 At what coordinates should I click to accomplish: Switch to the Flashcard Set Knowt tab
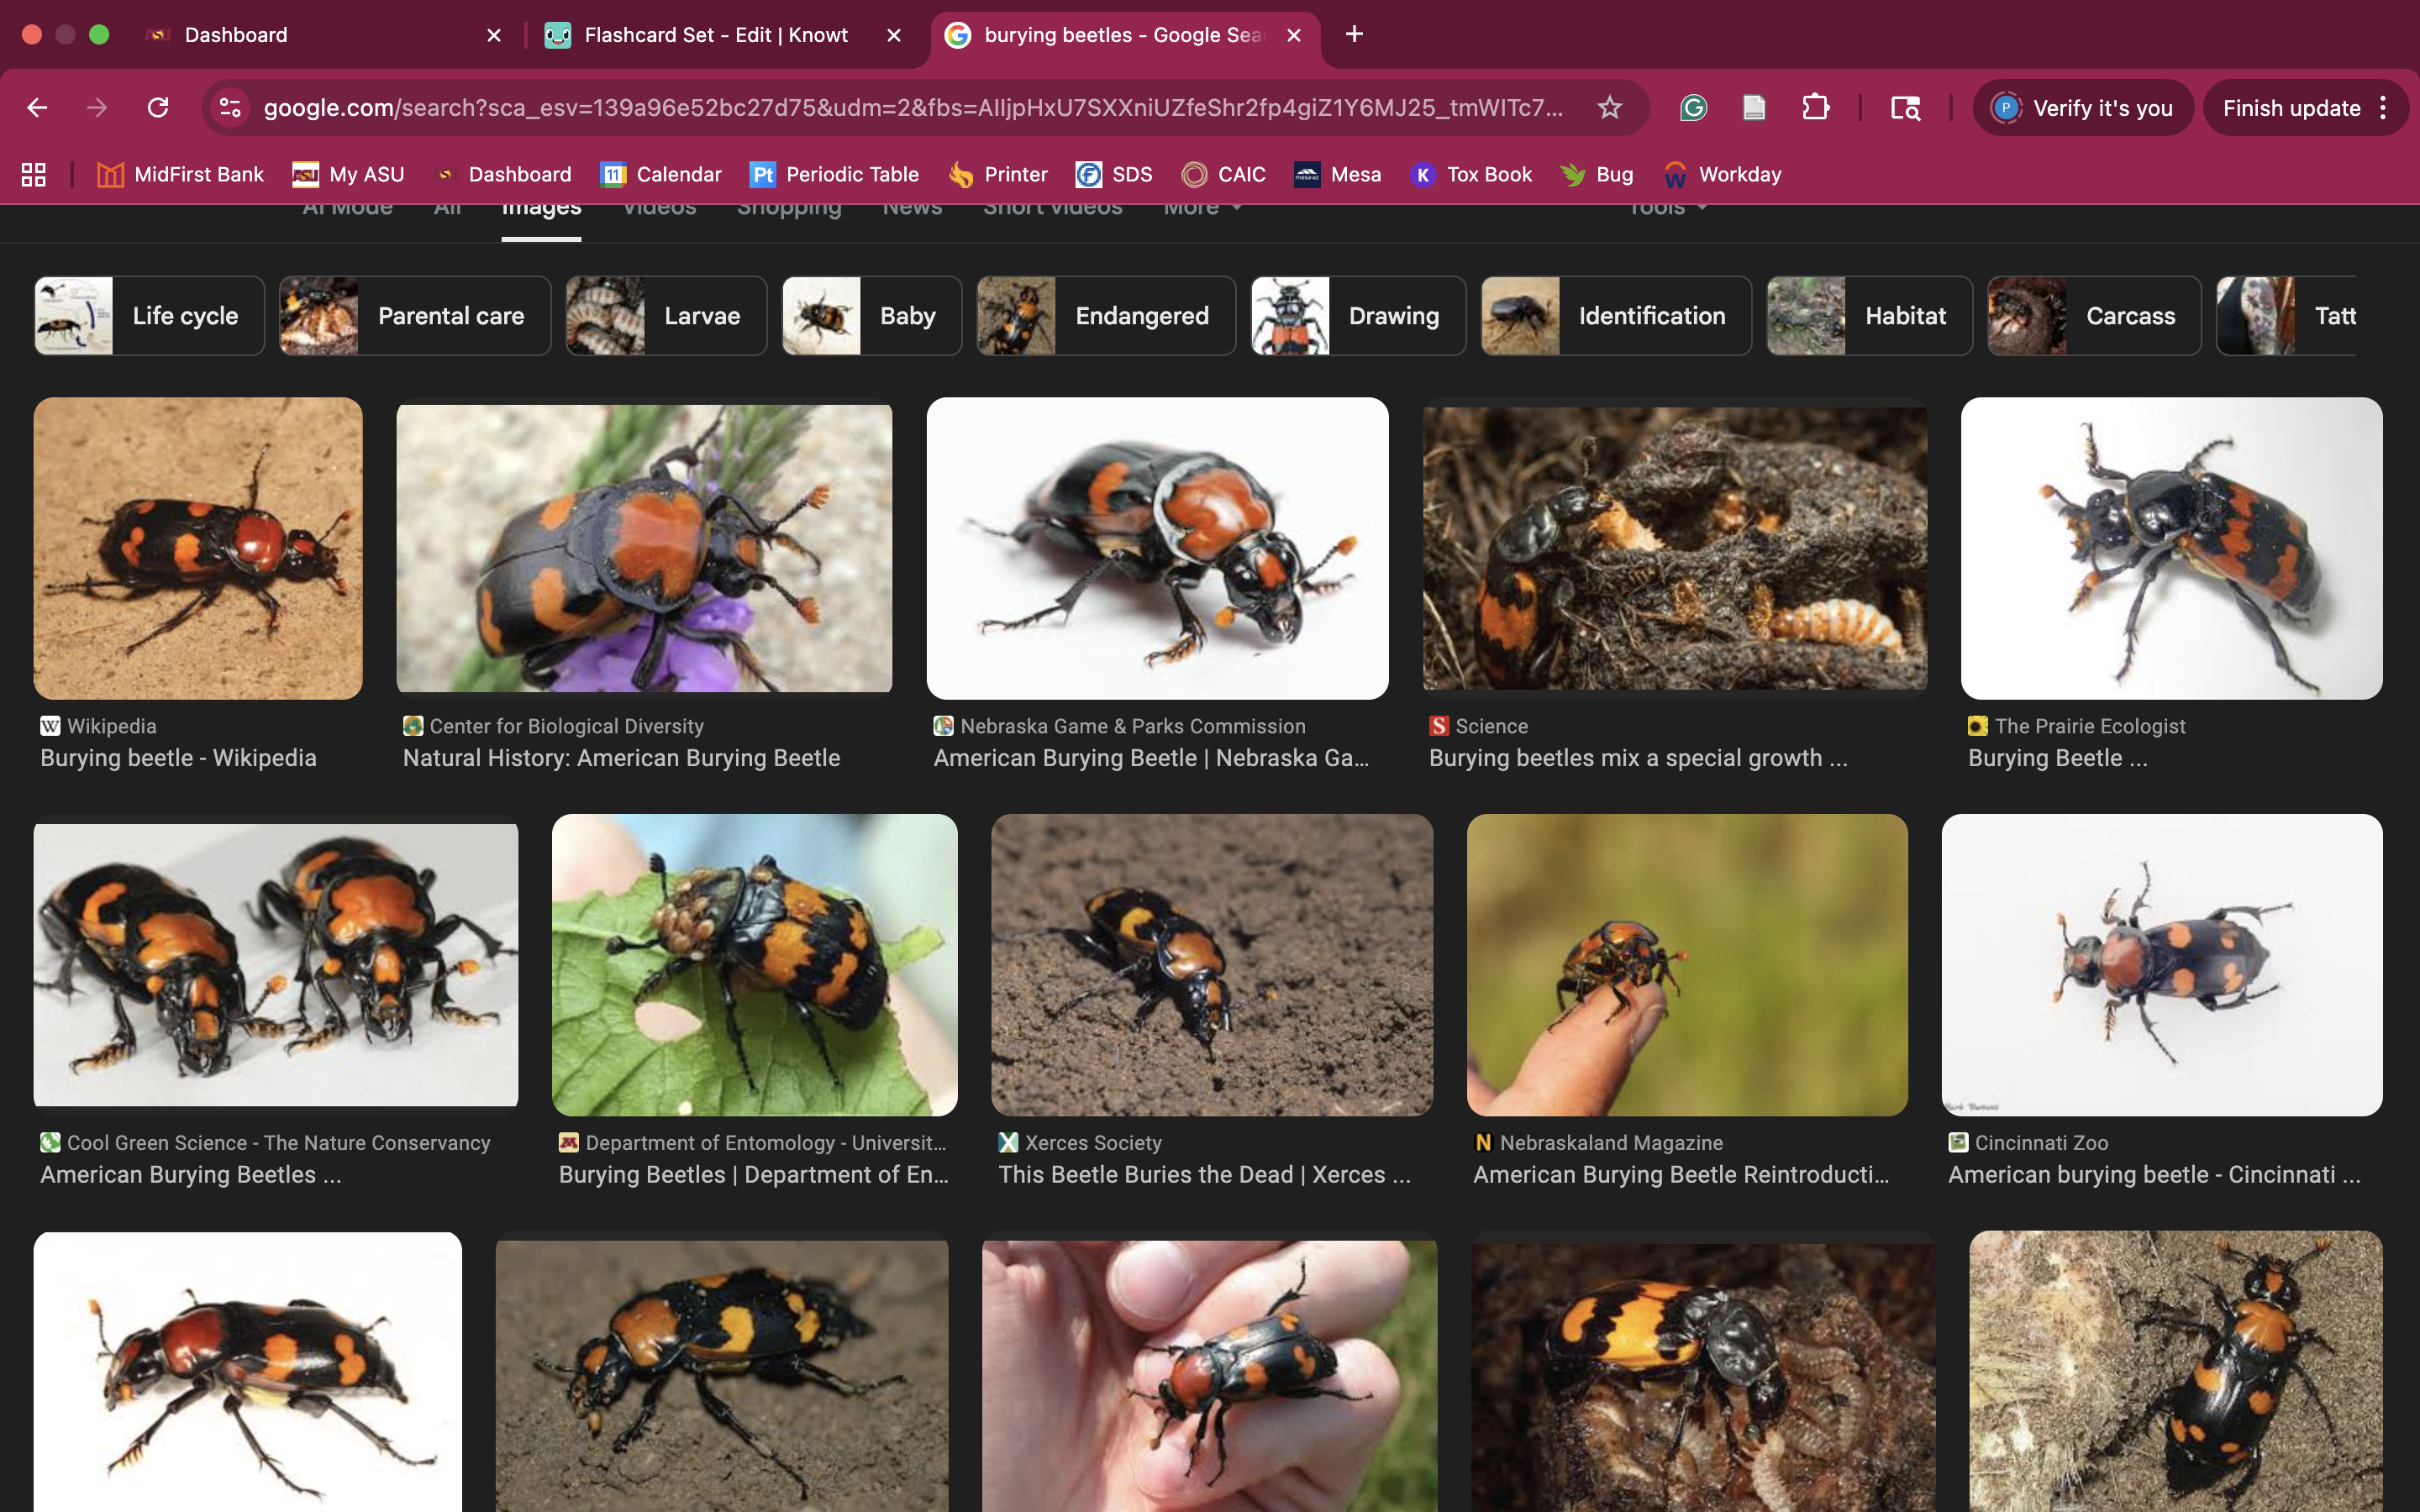click(715, 35)
